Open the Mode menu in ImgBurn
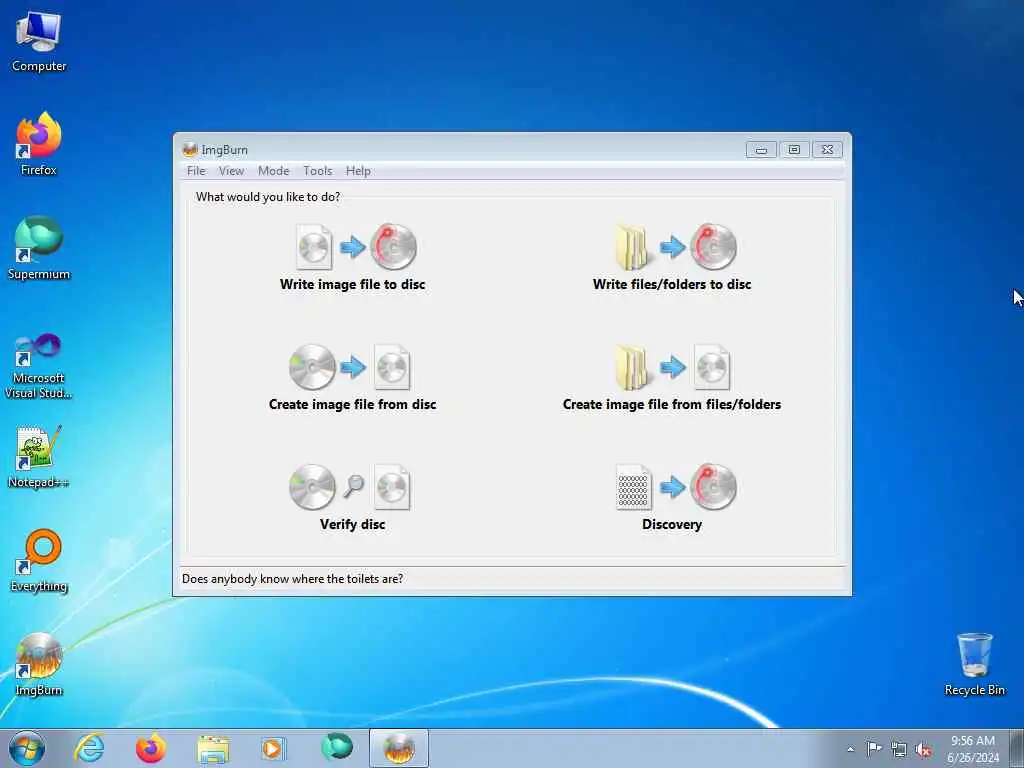 274,170
